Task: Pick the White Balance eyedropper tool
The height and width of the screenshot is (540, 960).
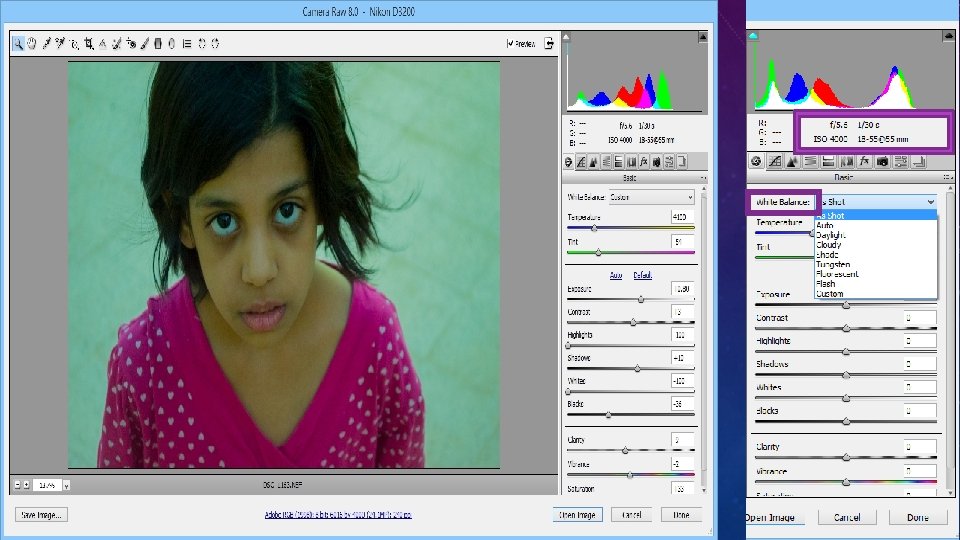Action: pyautogui.click(x=46, y=44)
